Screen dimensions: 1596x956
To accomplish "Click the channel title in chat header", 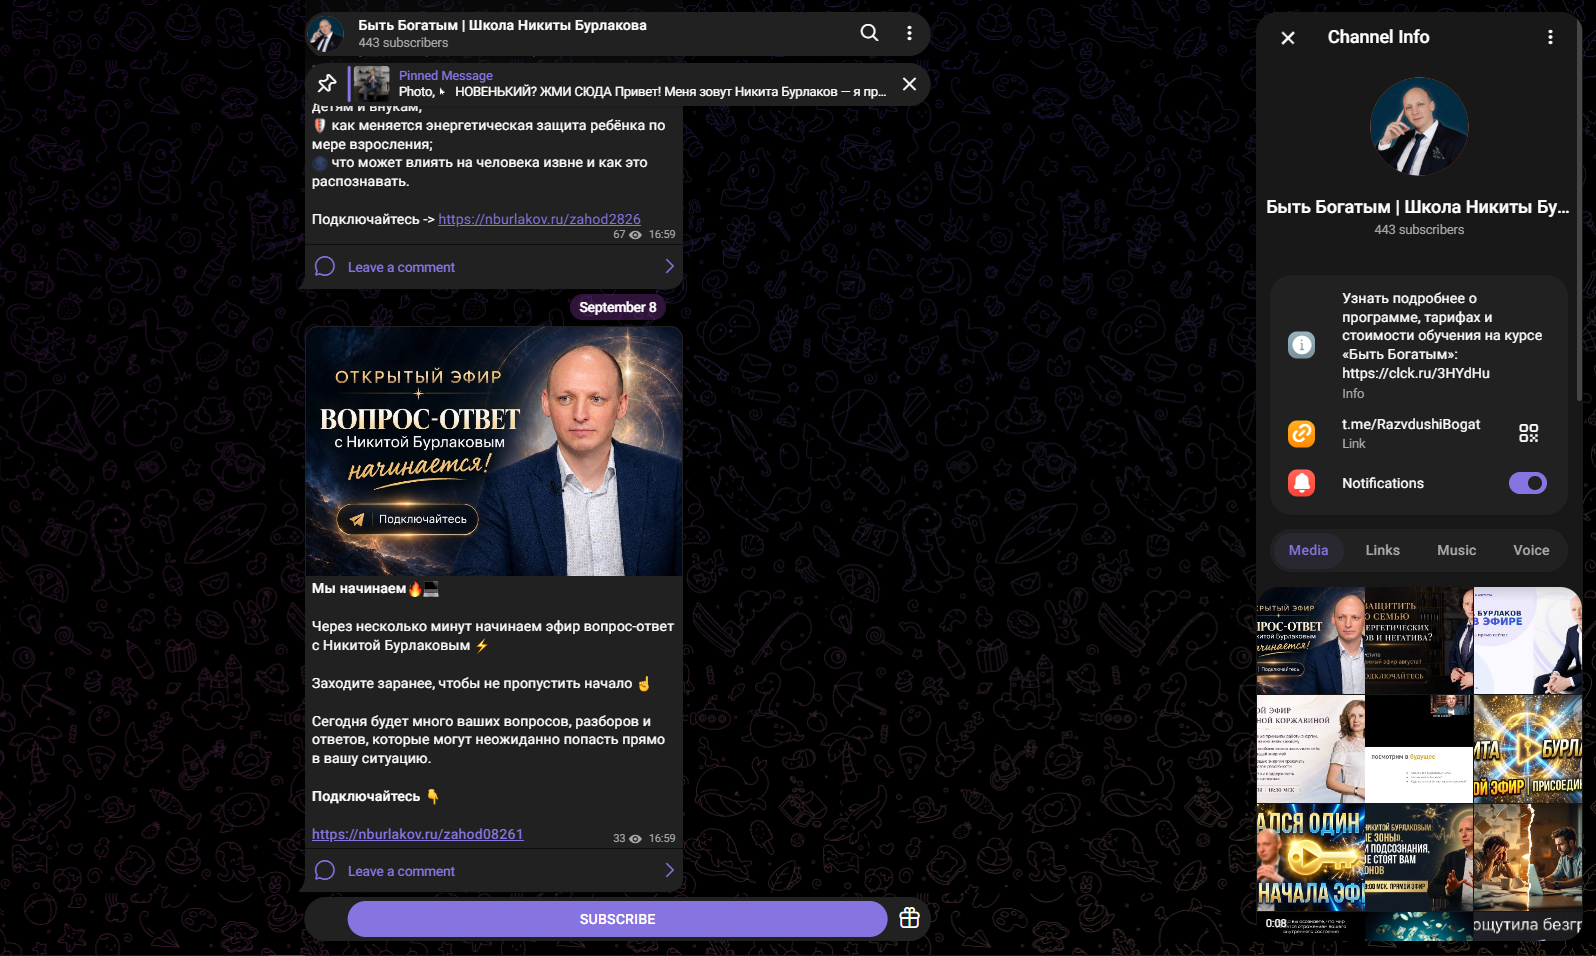I will click(x=502, y=26).
